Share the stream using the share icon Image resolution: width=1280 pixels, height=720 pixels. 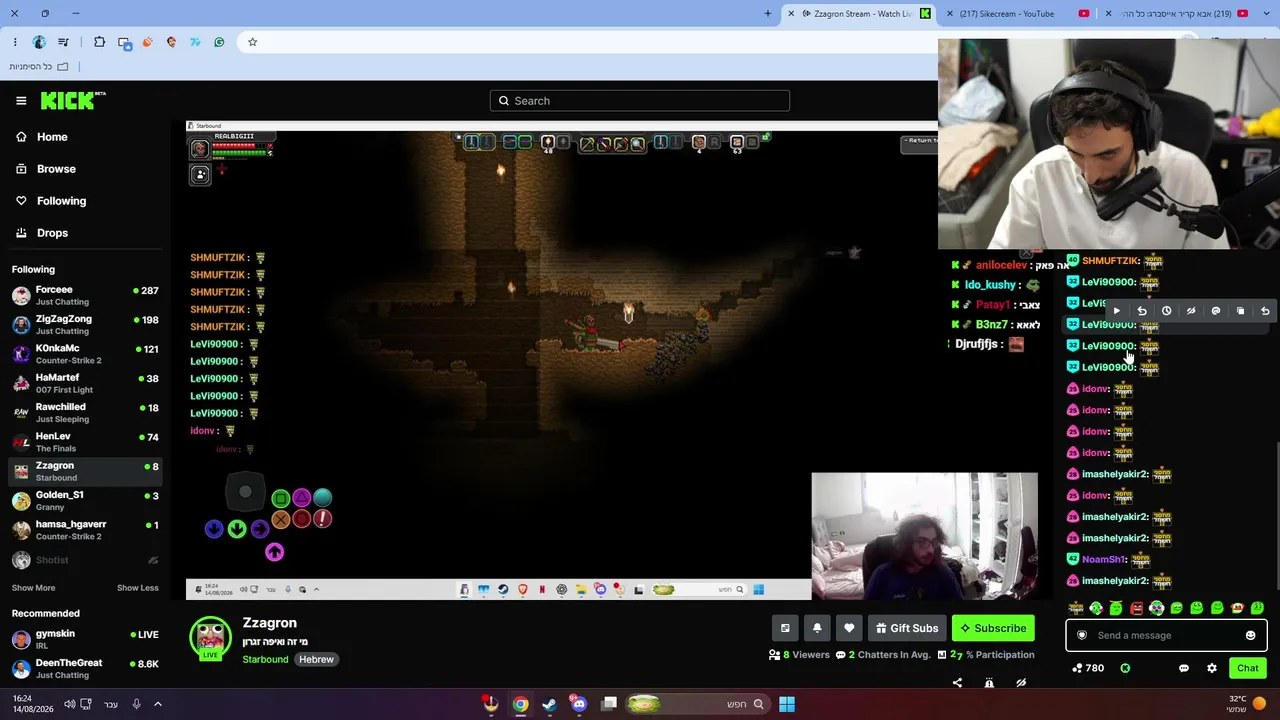point(957,682)
